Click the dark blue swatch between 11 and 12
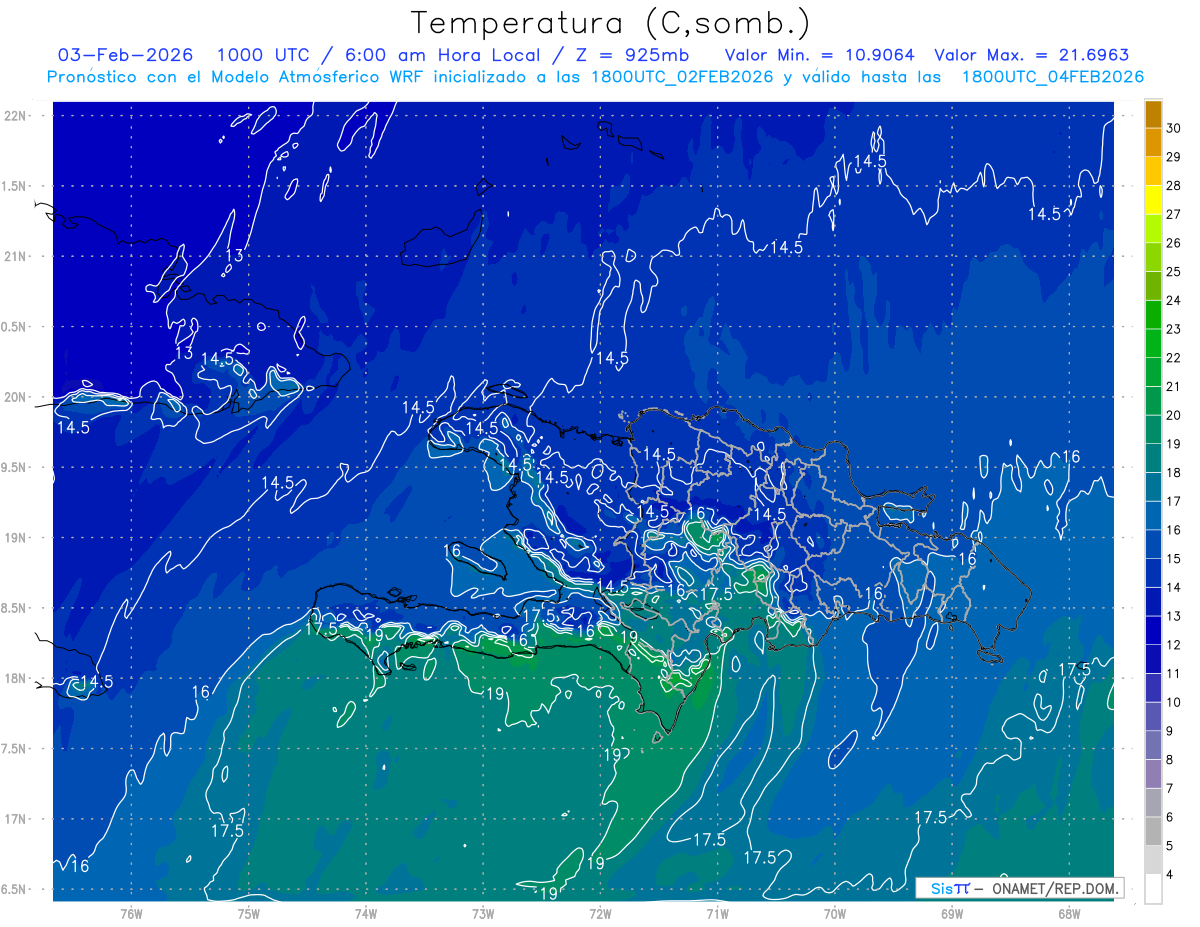This screenshot has height=927, width=1200. 1154,659
